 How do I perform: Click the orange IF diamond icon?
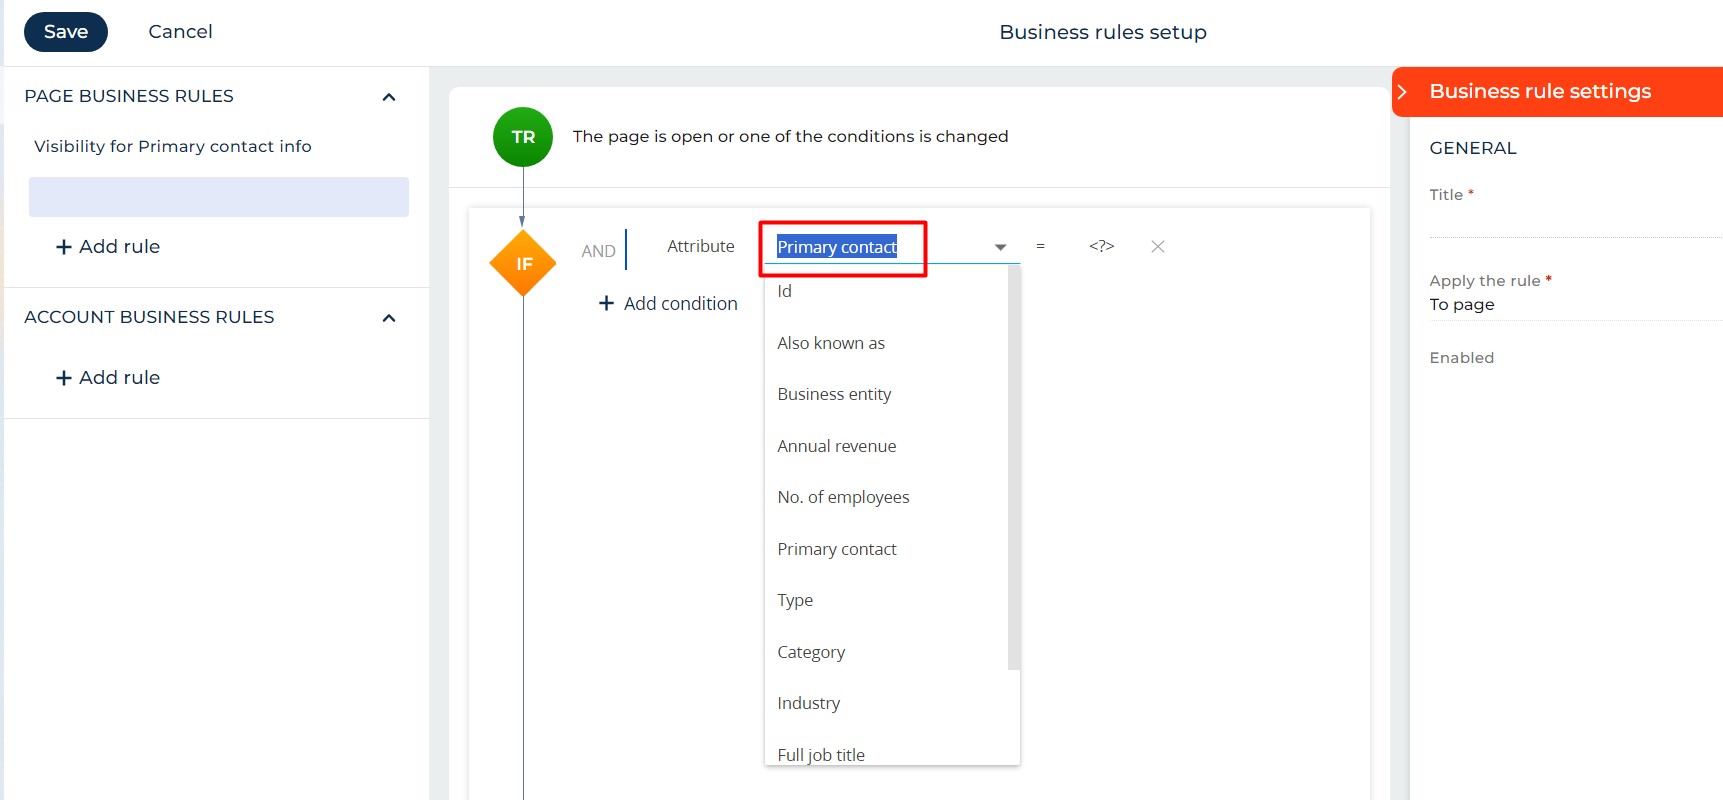point(523,263)
